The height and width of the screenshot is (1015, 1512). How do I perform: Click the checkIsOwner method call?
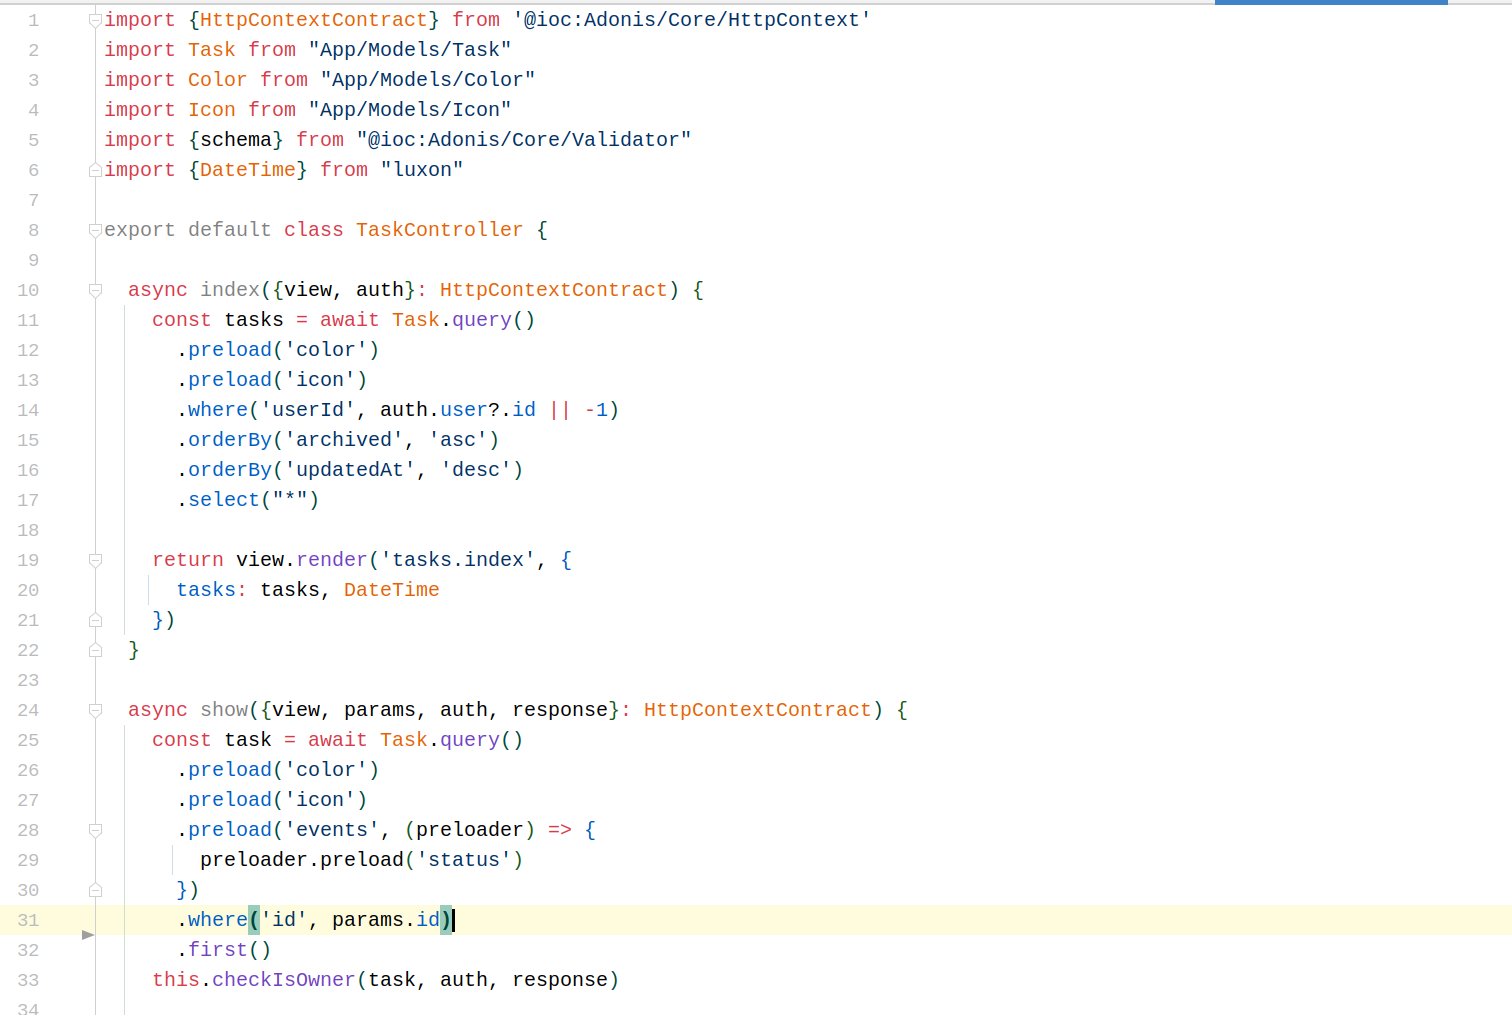click(283, 980)
